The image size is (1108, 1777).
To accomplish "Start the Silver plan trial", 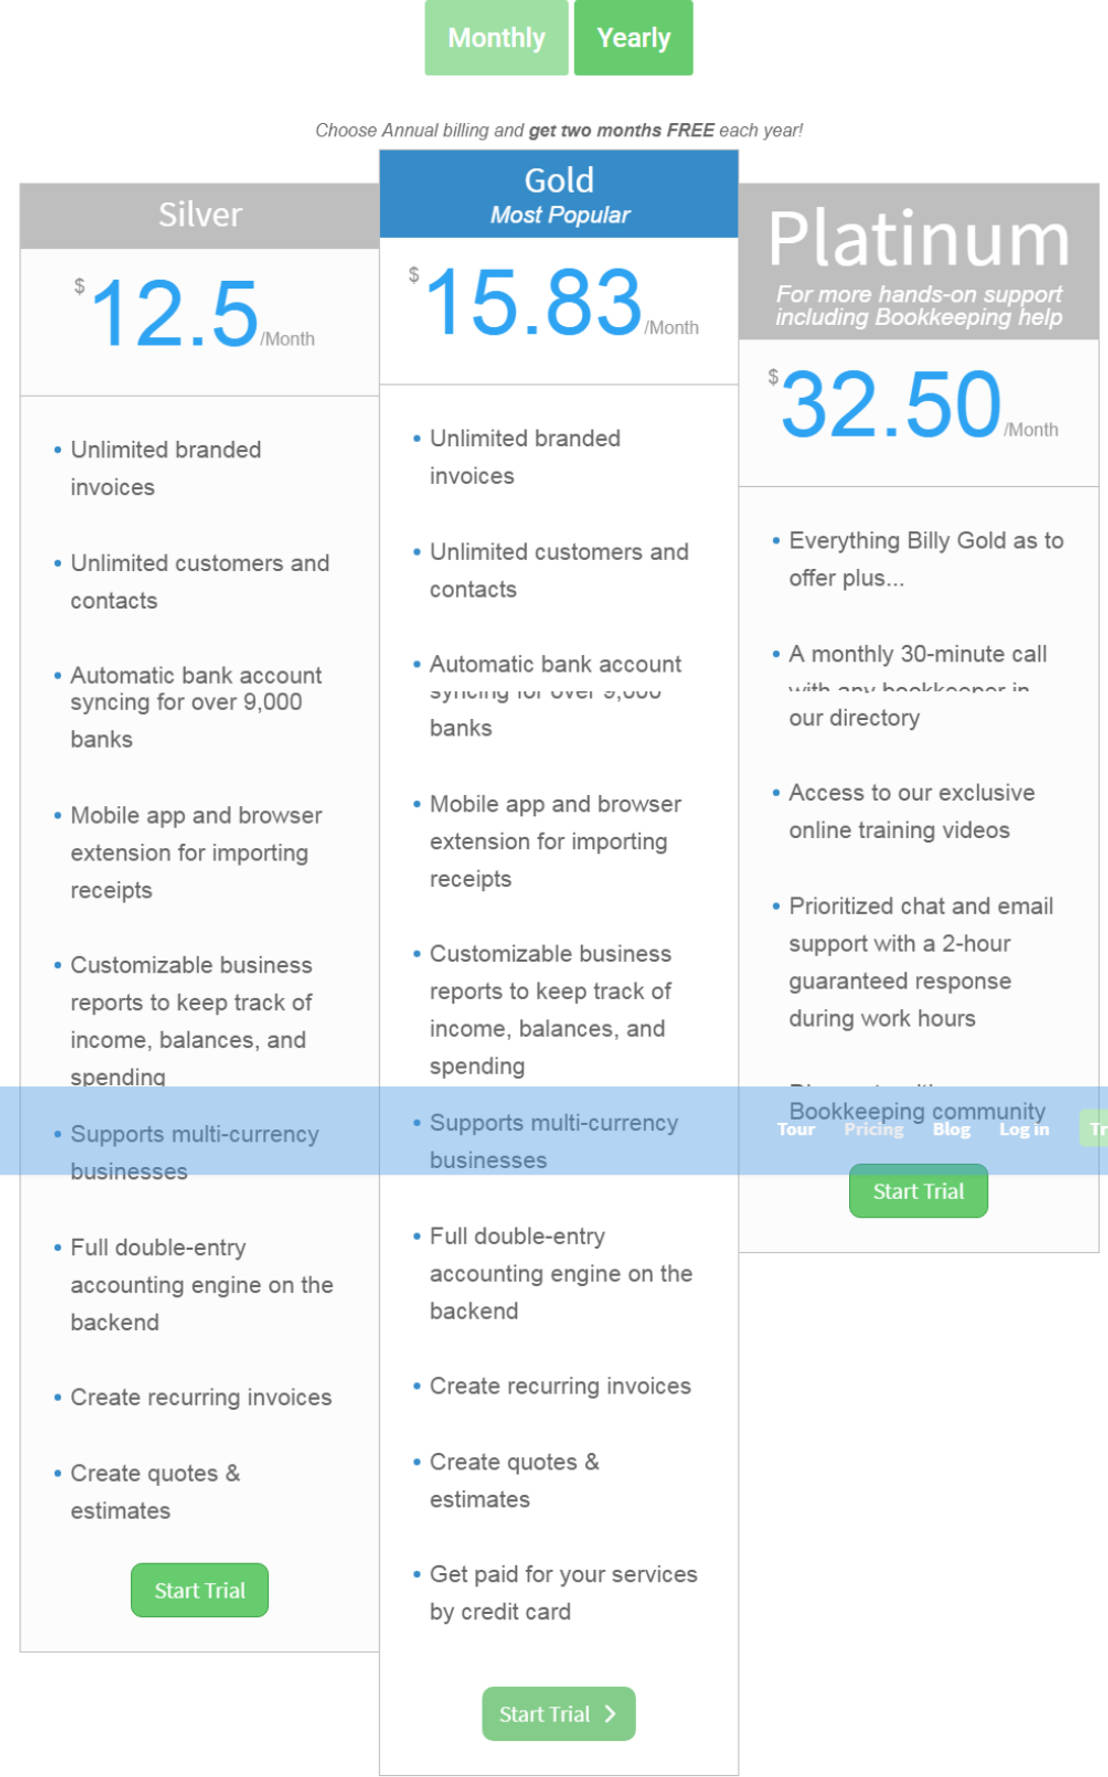I will (199, 1590).
